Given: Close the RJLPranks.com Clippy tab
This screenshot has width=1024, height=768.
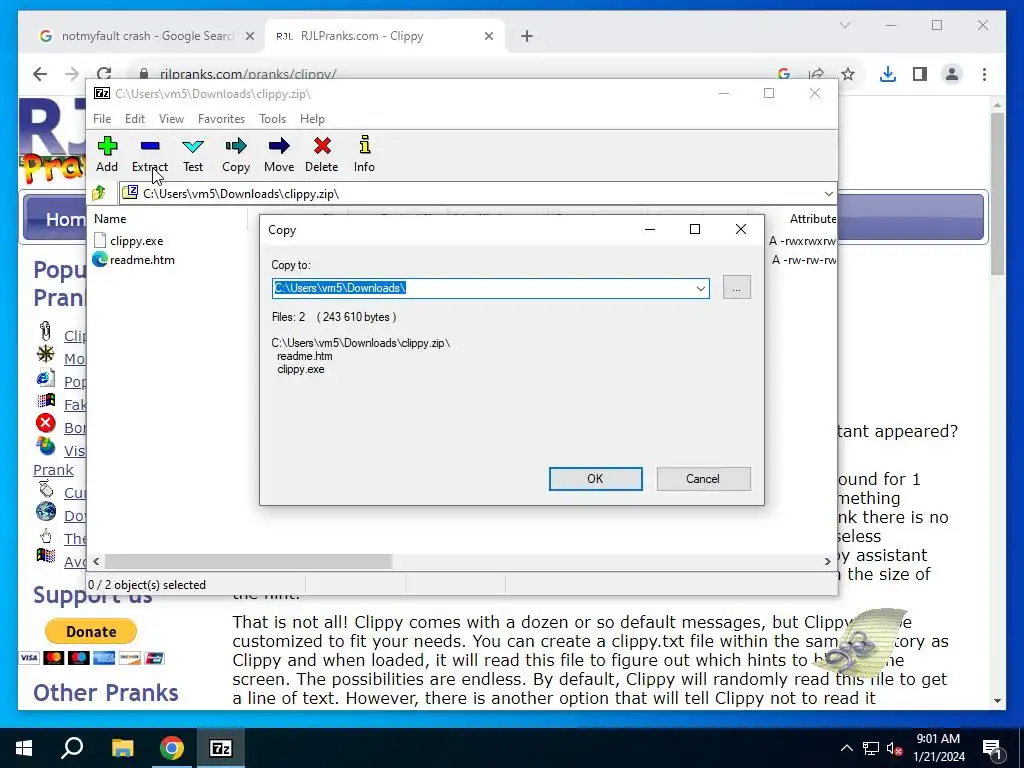Looking at the screenshot, I should [488, 37].
